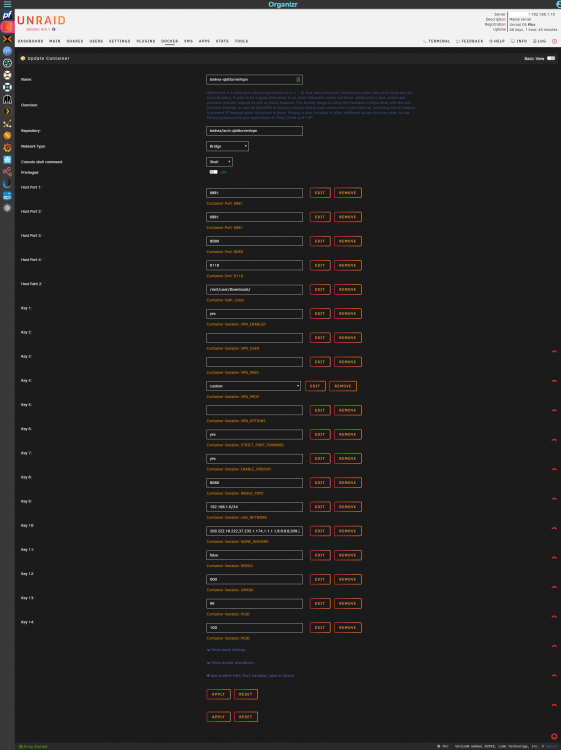
Task: Click the red back-to-top arrow icon
Action: [x=554, y=737]
